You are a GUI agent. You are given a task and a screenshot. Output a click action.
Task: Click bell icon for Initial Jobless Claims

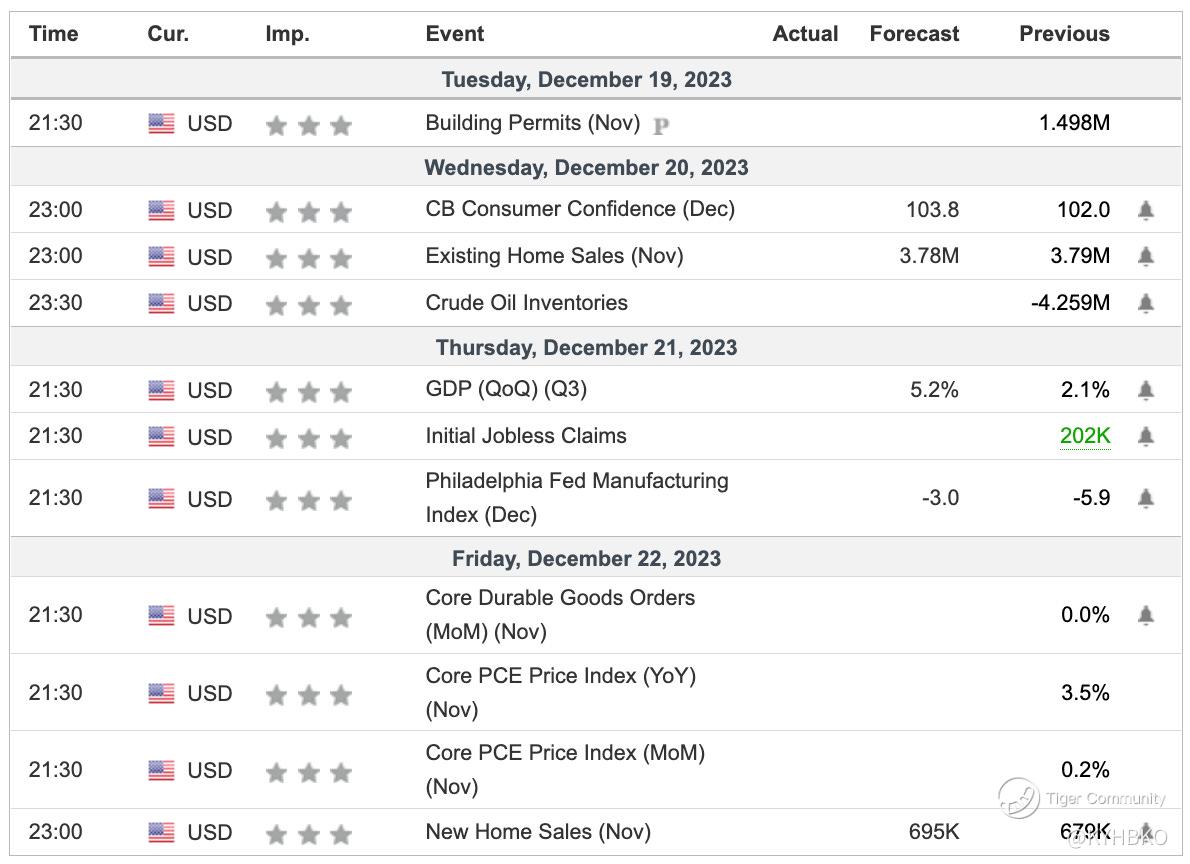pyautogui.click(x=1146, y=436)
